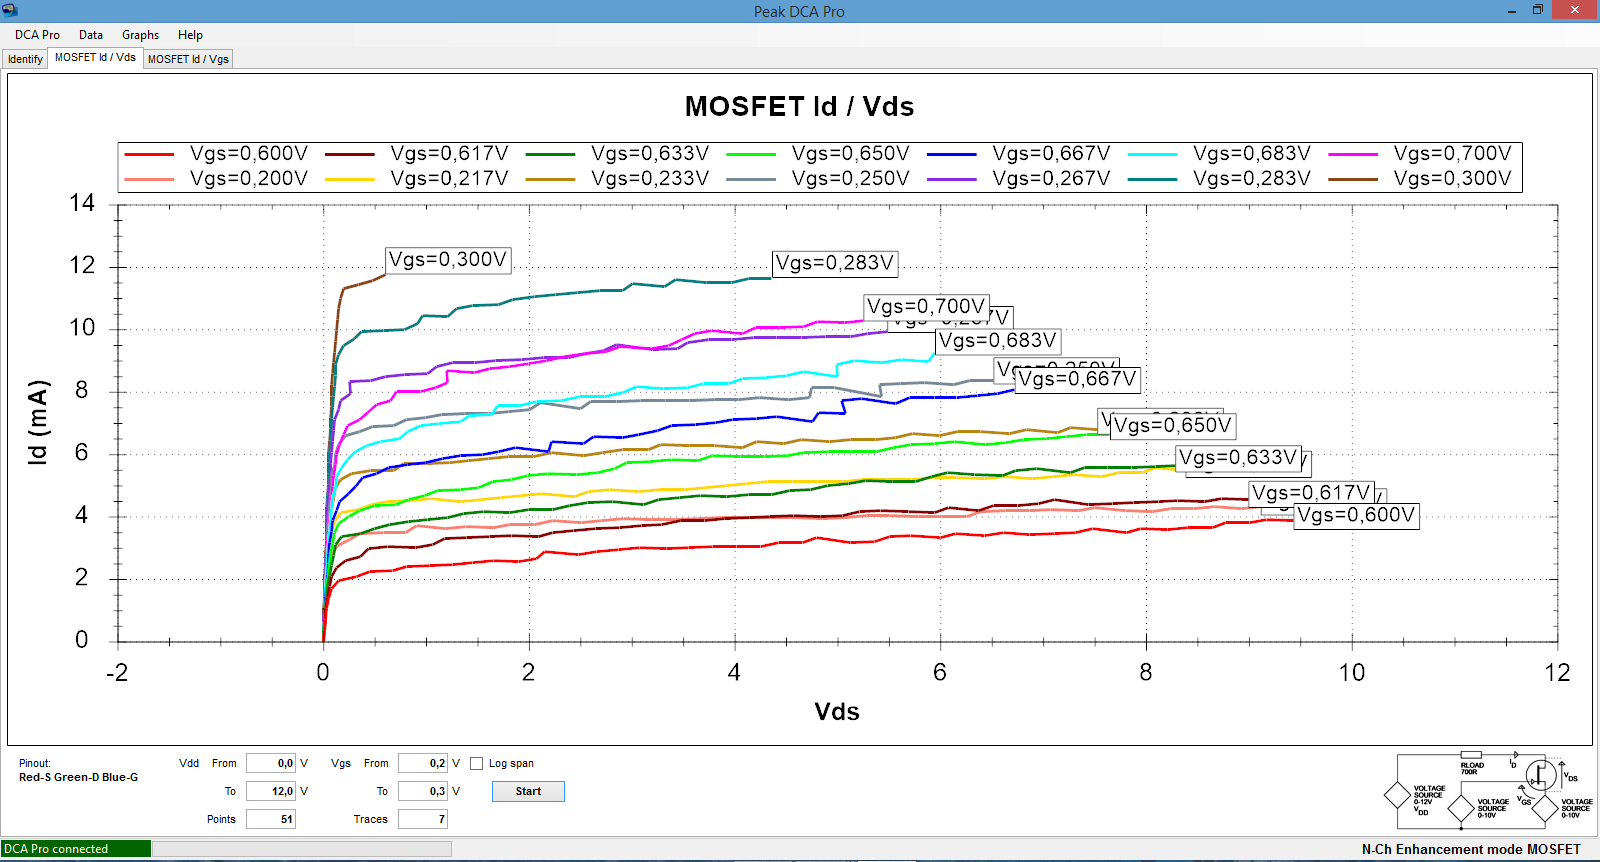1600x862 pixels.
Task: Click the Vdd From input field
Action: 271,763
